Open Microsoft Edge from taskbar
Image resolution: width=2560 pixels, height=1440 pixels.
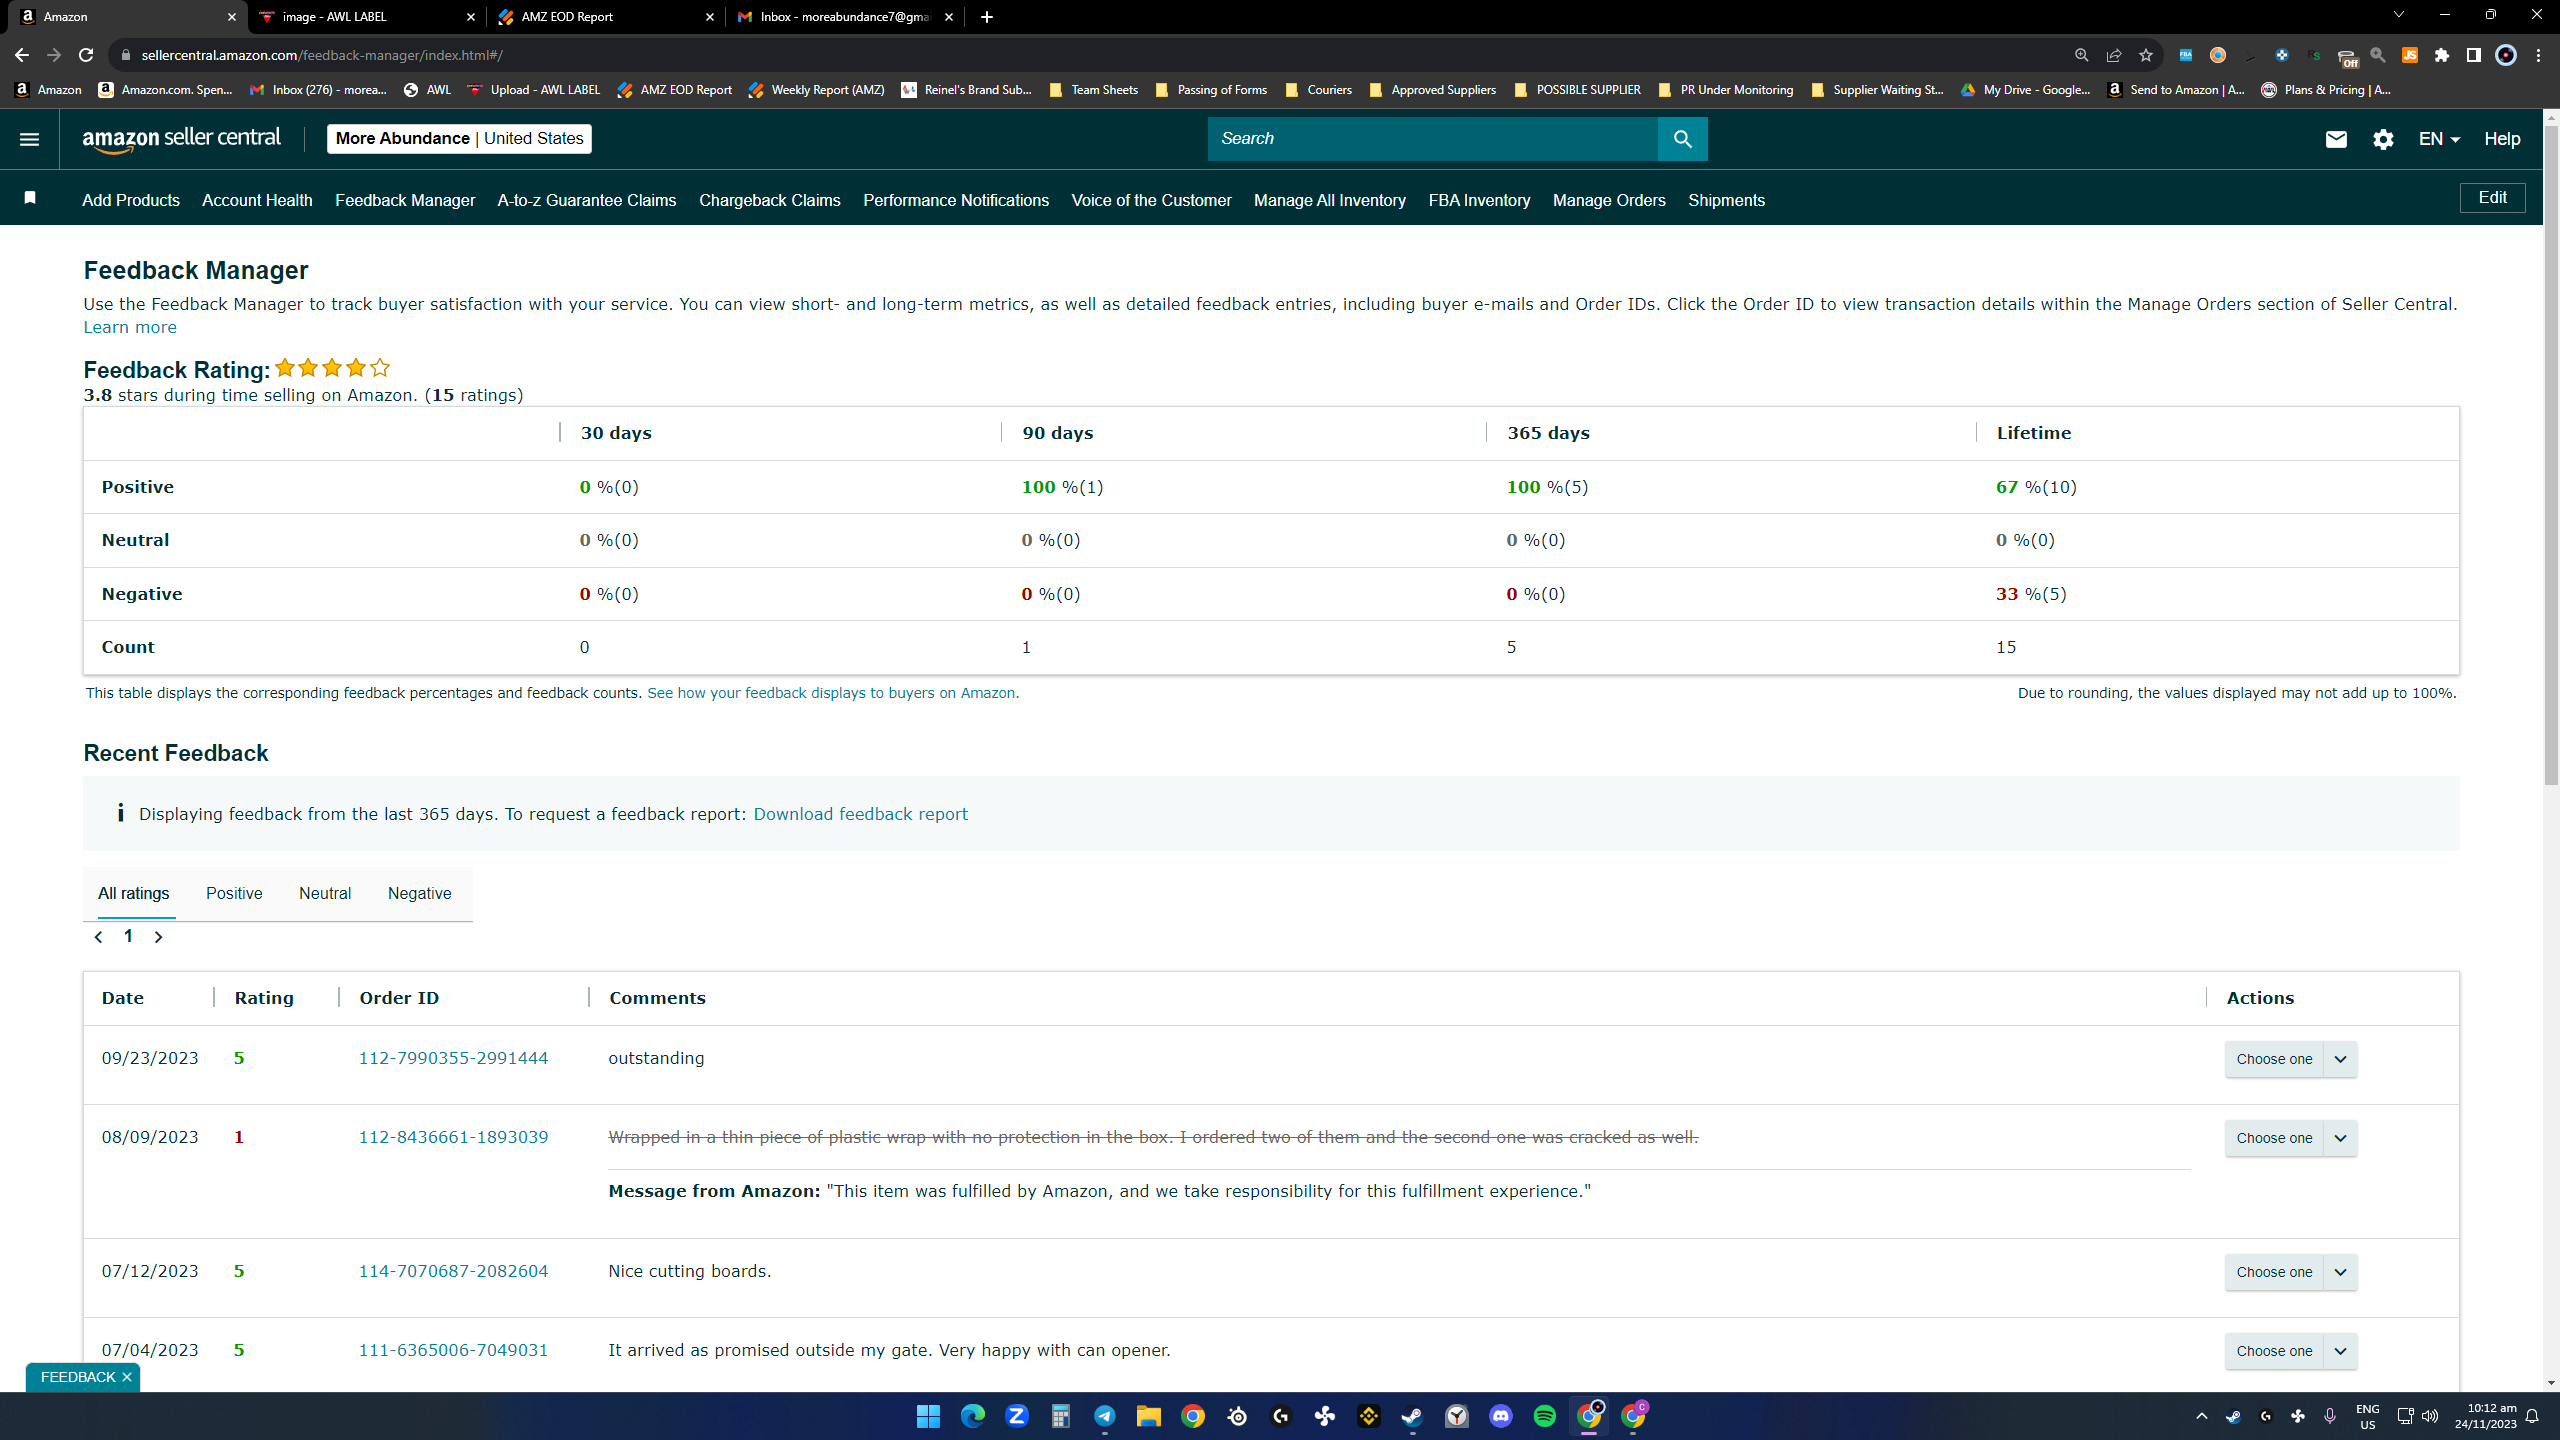(x=972, y=1416)
